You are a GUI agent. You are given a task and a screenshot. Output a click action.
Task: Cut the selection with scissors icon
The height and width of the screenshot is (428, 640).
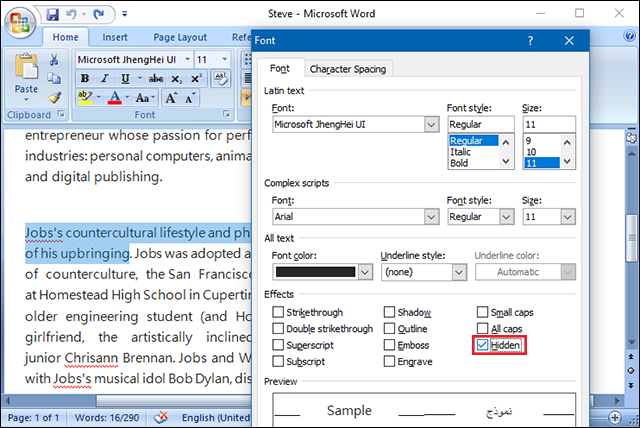[x=53, y=60]
